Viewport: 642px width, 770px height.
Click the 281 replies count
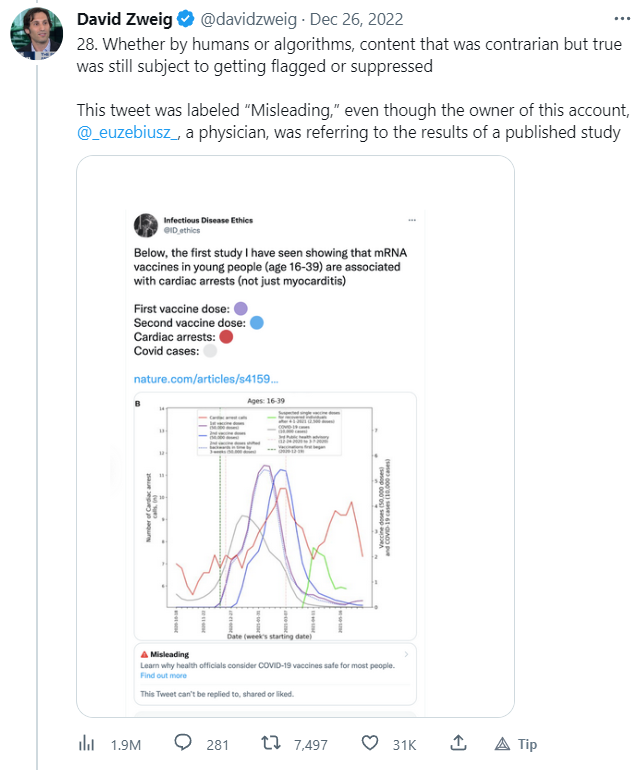pos(216,744)
